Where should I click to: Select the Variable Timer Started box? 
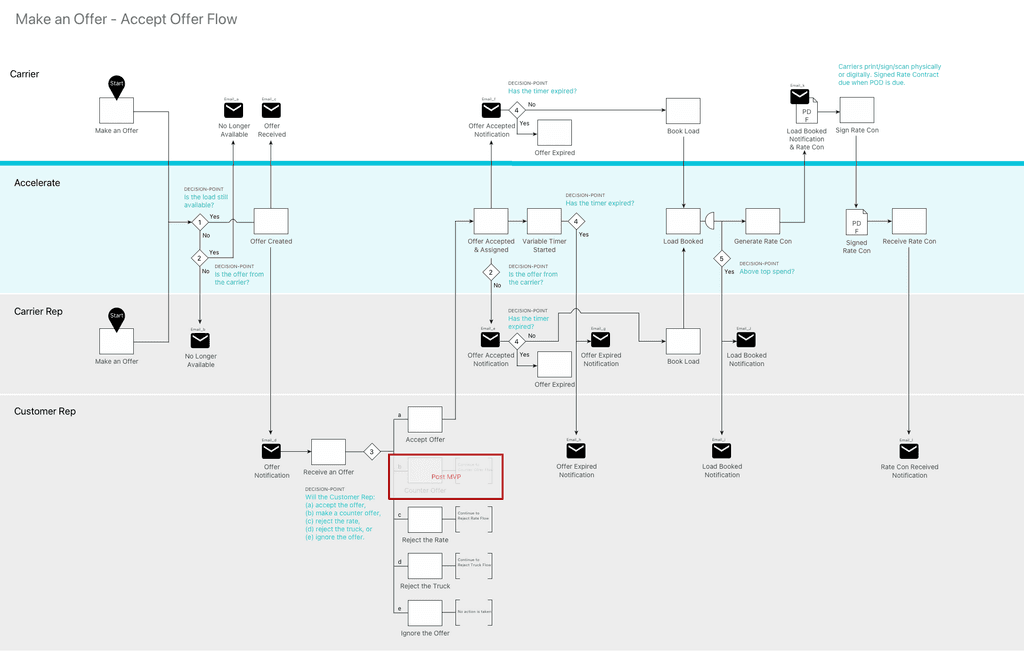click(x=544, y=221)
